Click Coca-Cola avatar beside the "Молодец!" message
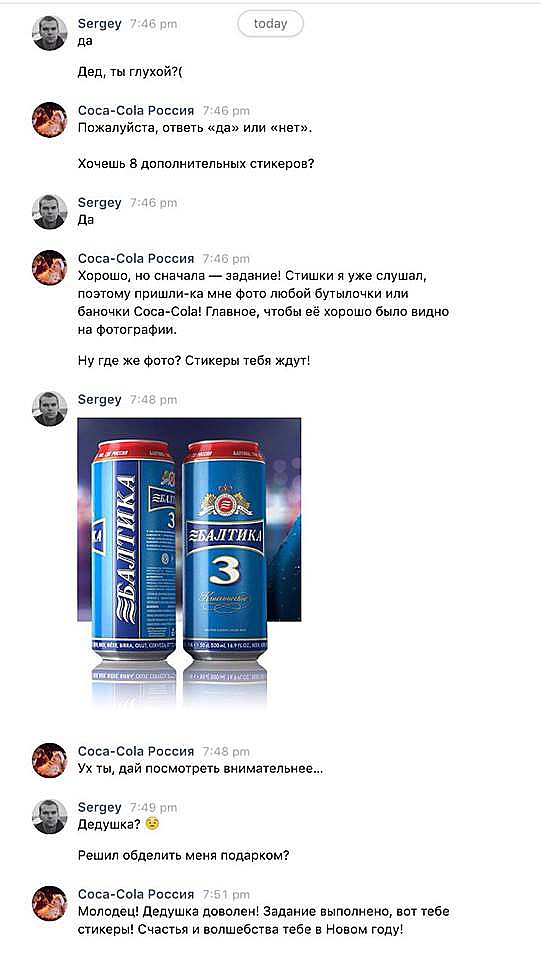The image size is (541, 960). tap(50, 904)
